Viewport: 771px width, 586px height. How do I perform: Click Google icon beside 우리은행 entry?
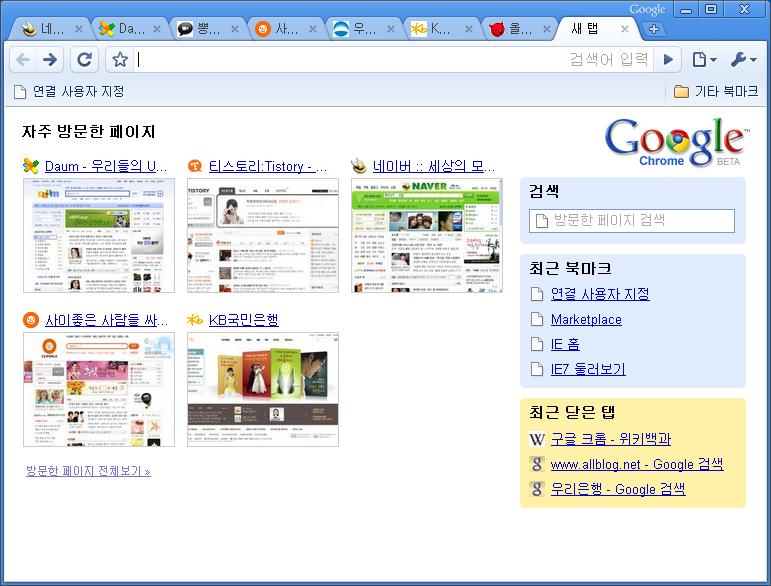coord(537,489)
